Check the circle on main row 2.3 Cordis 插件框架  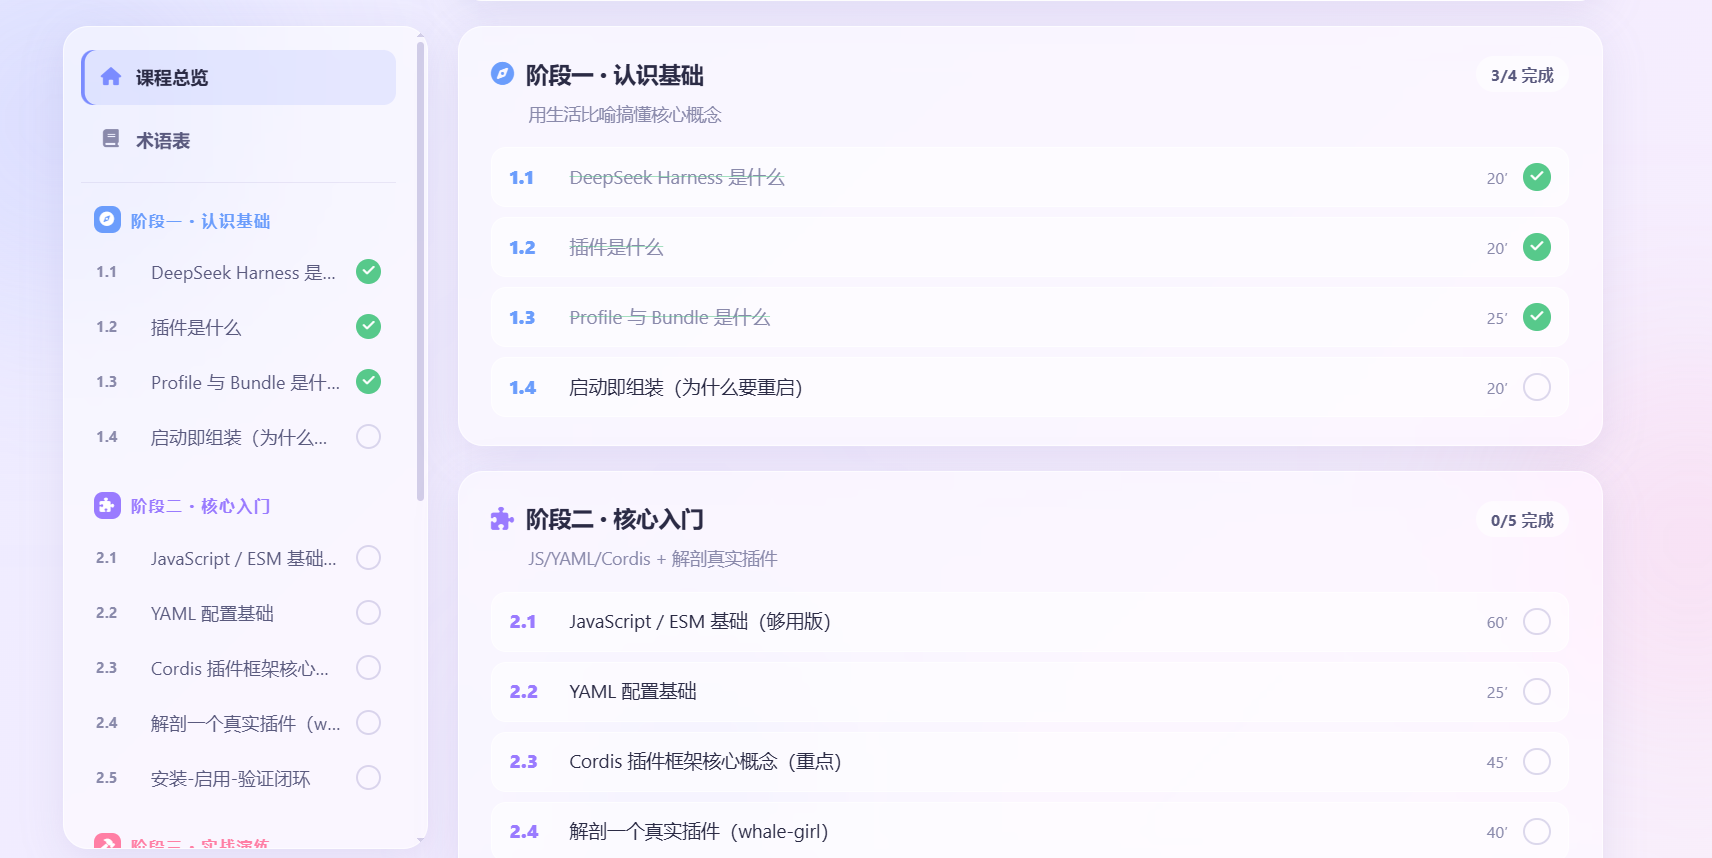pyautogui.click(x=1537, y=761)
